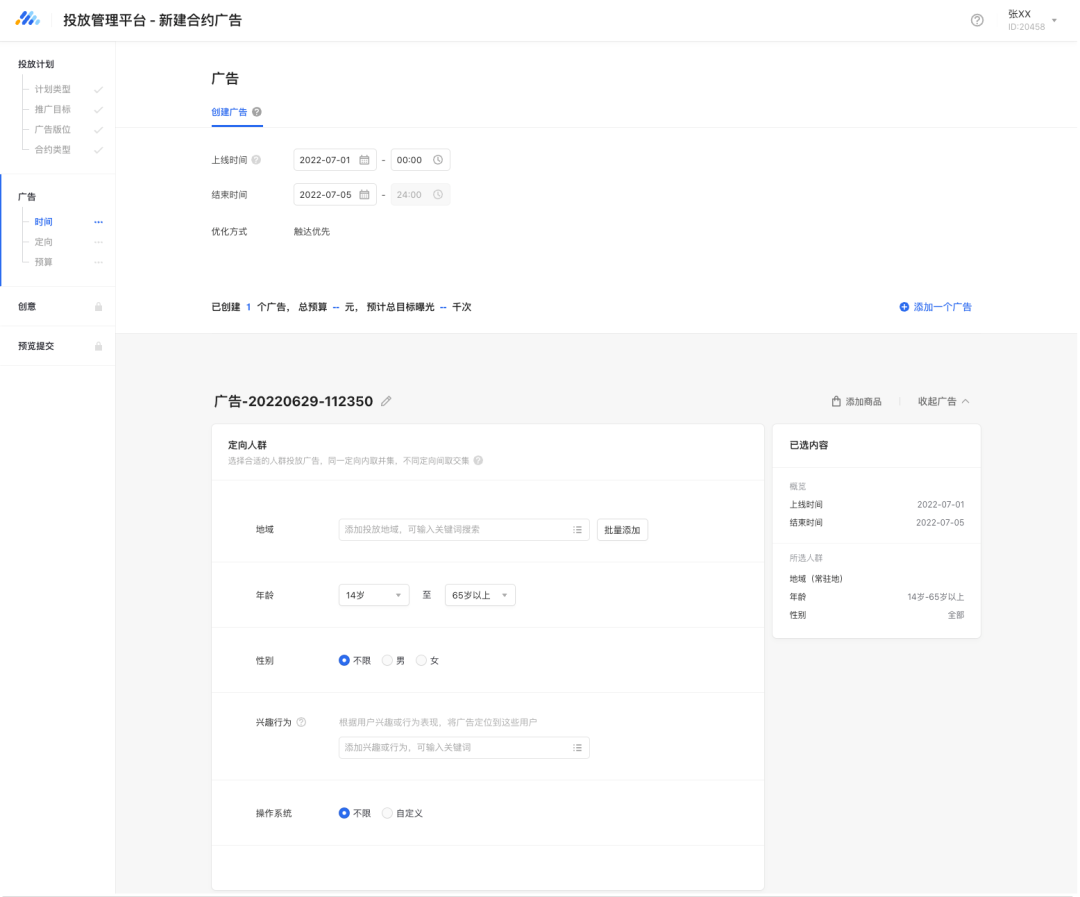
Task: Open the 14岁 minimum age dropdown
Action: click(374, 596)
